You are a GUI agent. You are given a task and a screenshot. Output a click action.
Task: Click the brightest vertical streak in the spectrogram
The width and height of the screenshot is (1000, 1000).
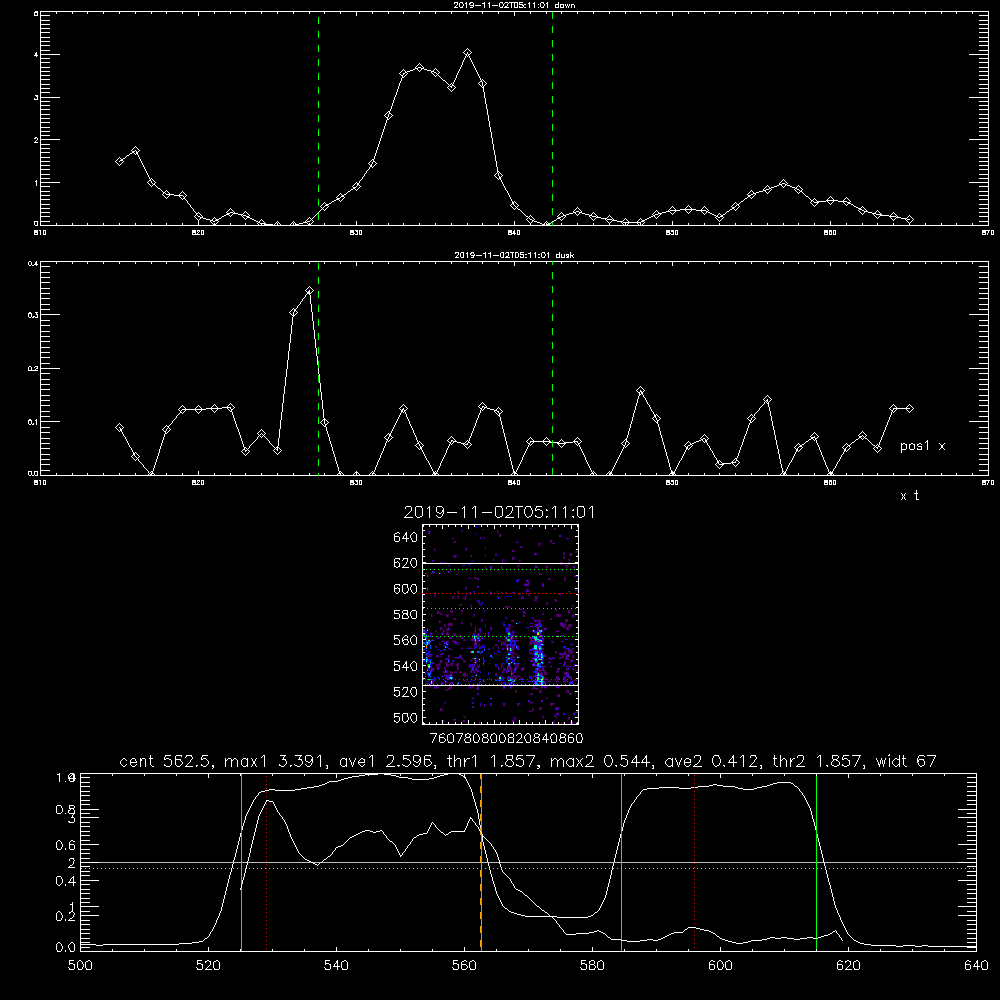[x=538, y=652]
